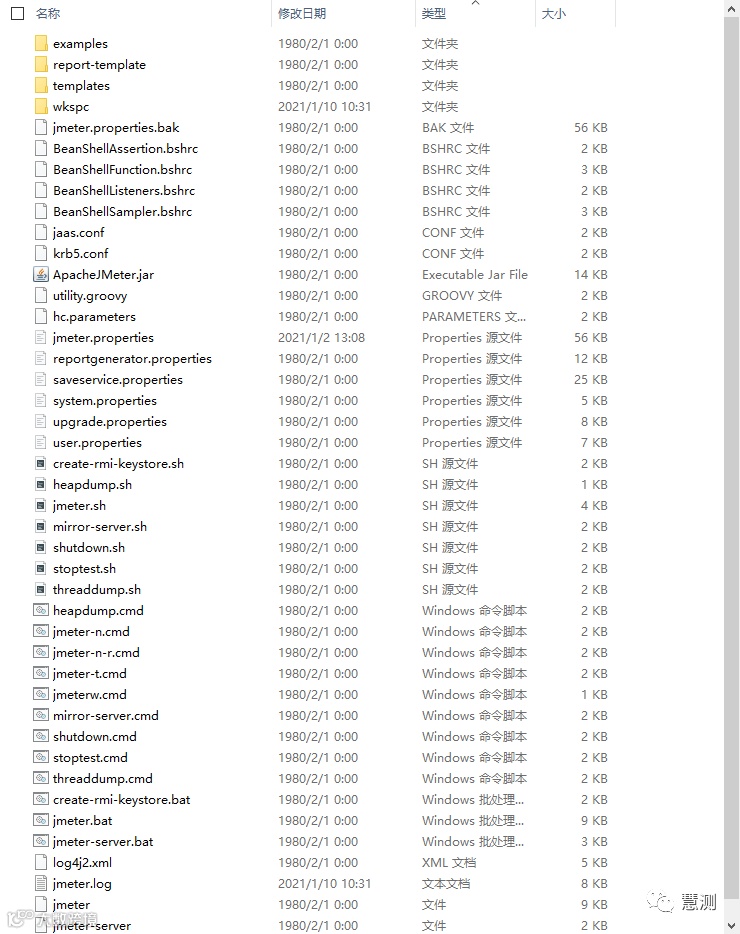Select the file named create-rmi-keystore.bat
This screenshot has width=740, height=934.
tap(122, 799)
